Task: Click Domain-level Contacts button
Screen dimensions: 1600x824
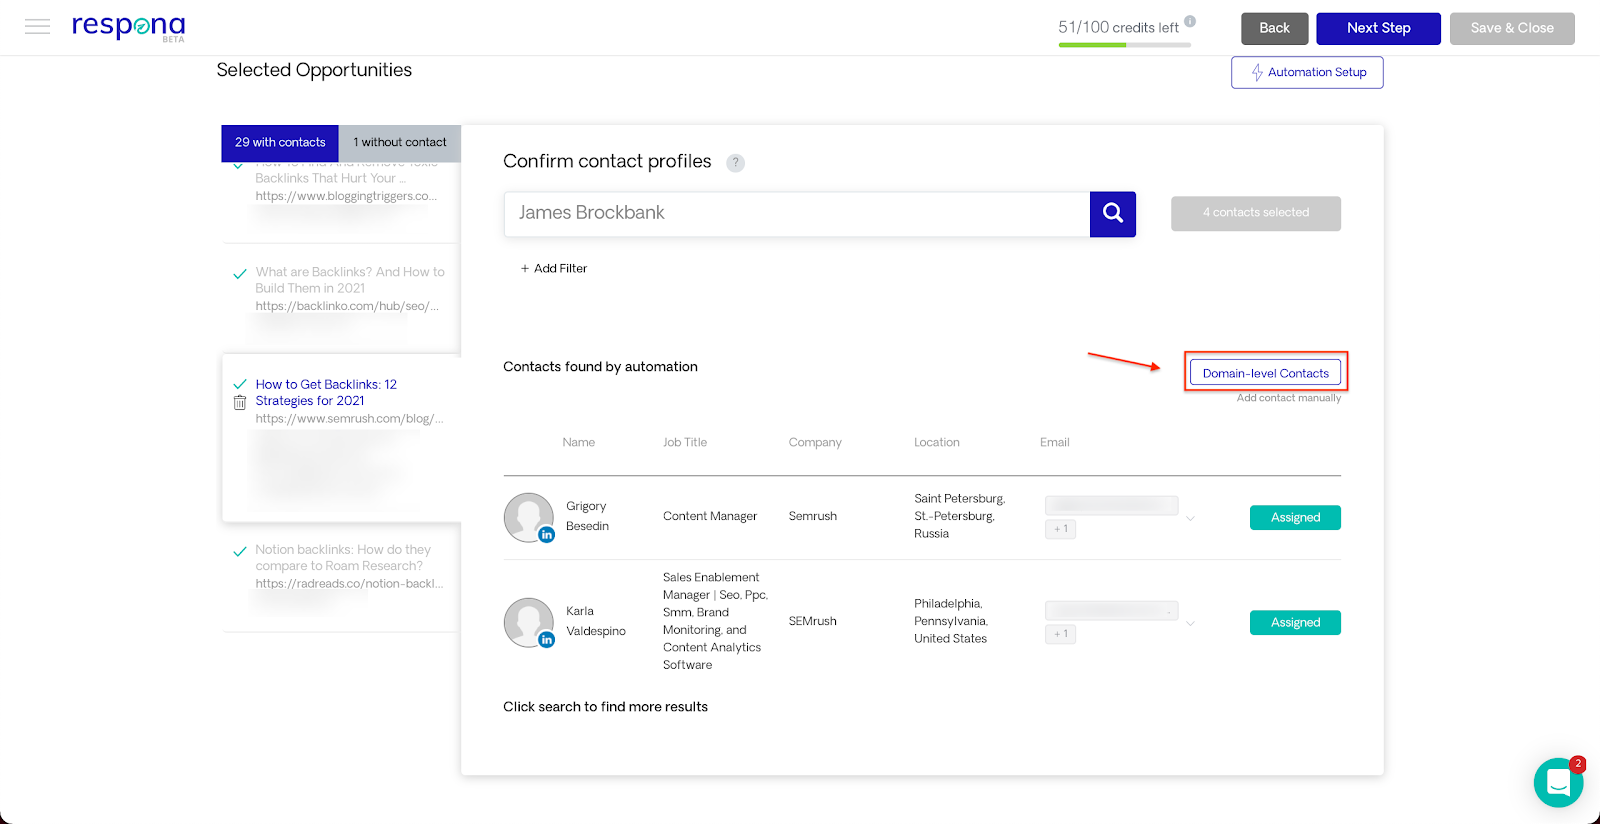Action: tap(1265, 373)
